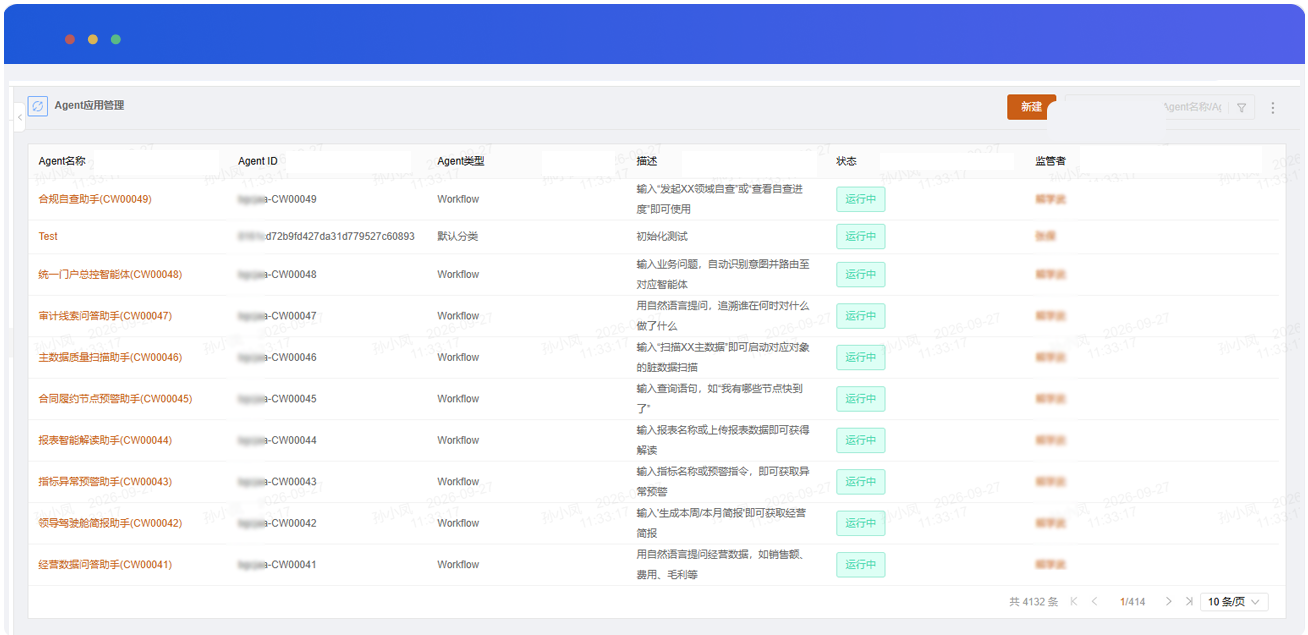Click 运行中 status in 领导驾驶舱简报助手 row

pyautogui.click(x=861, y=523)
